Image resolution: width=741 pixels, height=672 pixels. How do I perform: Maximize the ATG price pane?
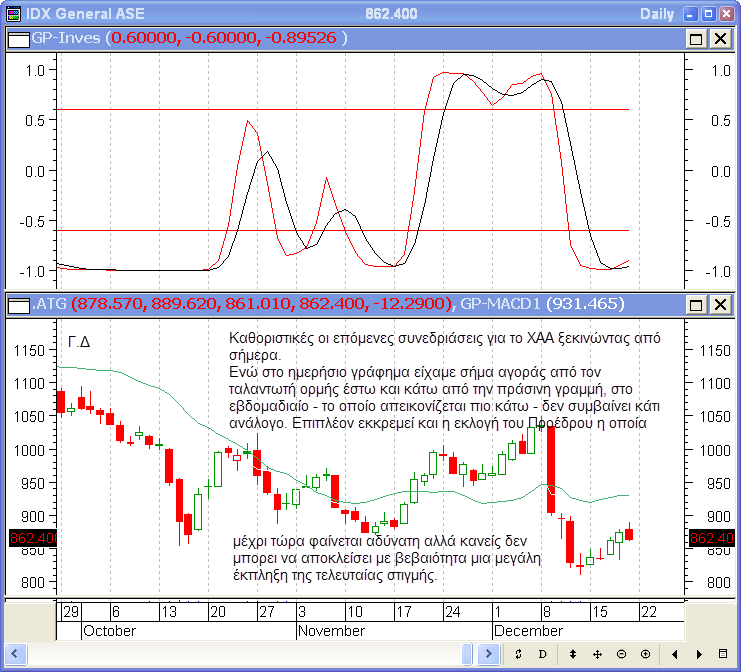[696, 303]
